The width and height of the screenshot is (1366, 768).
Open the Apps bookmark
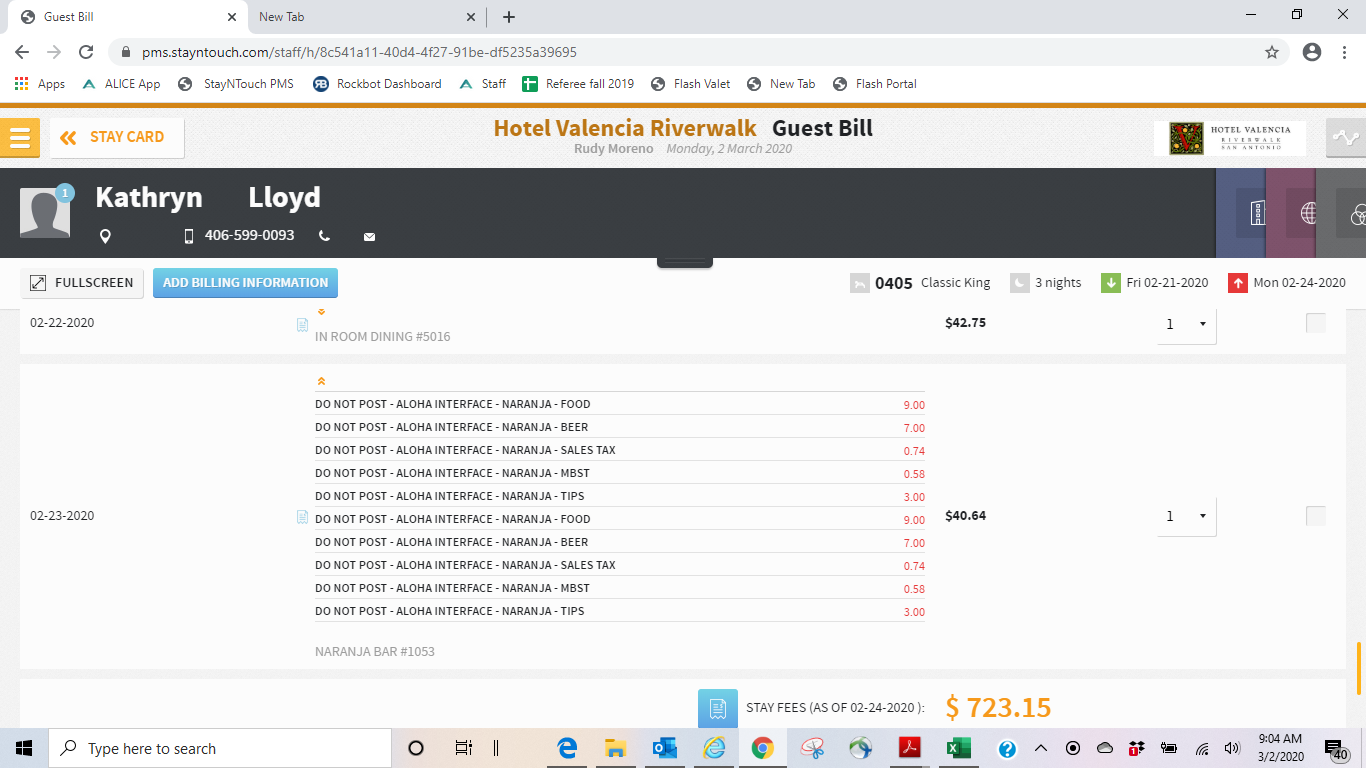click(40, 84)
